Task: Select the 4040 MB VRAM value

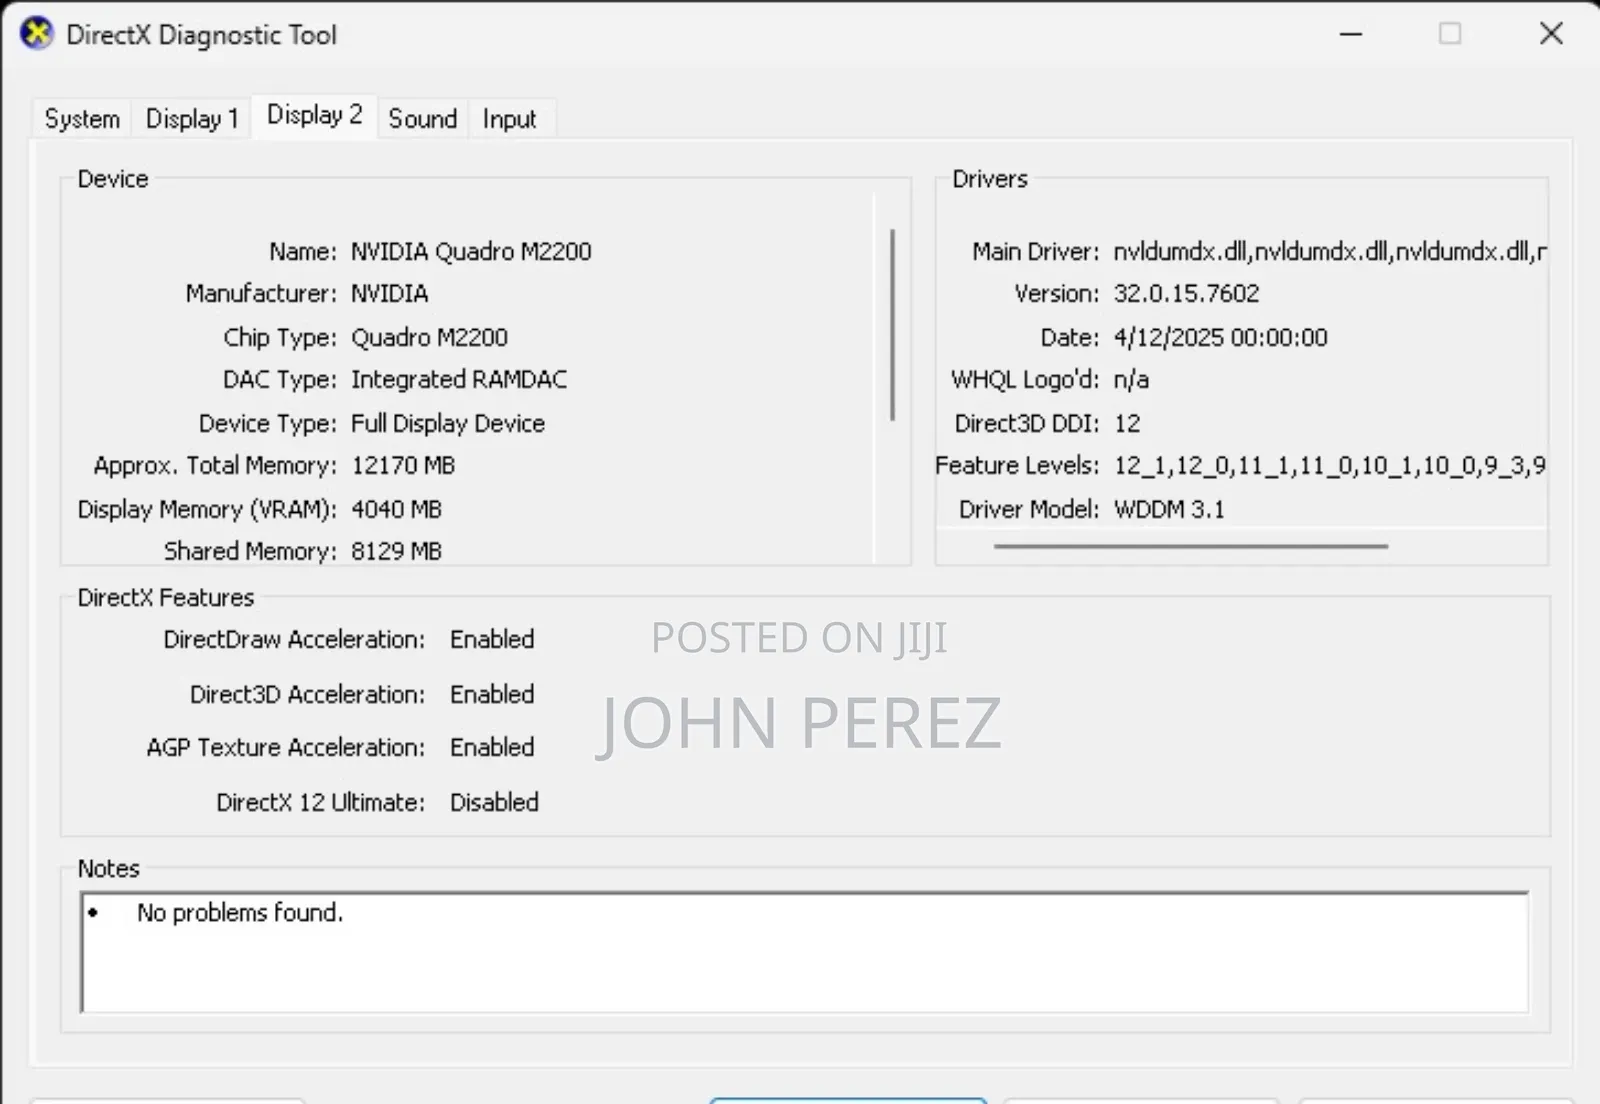Action: coord(396,510)
